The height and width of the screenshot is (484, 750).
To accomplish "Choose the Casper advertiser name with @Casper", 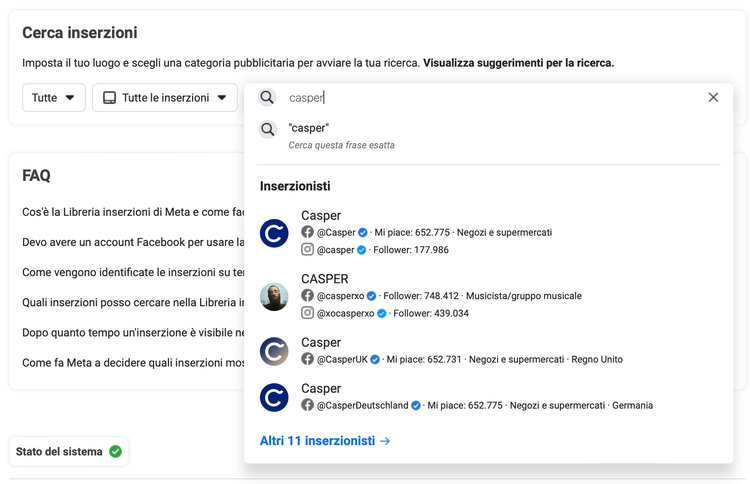I will 321,216.
